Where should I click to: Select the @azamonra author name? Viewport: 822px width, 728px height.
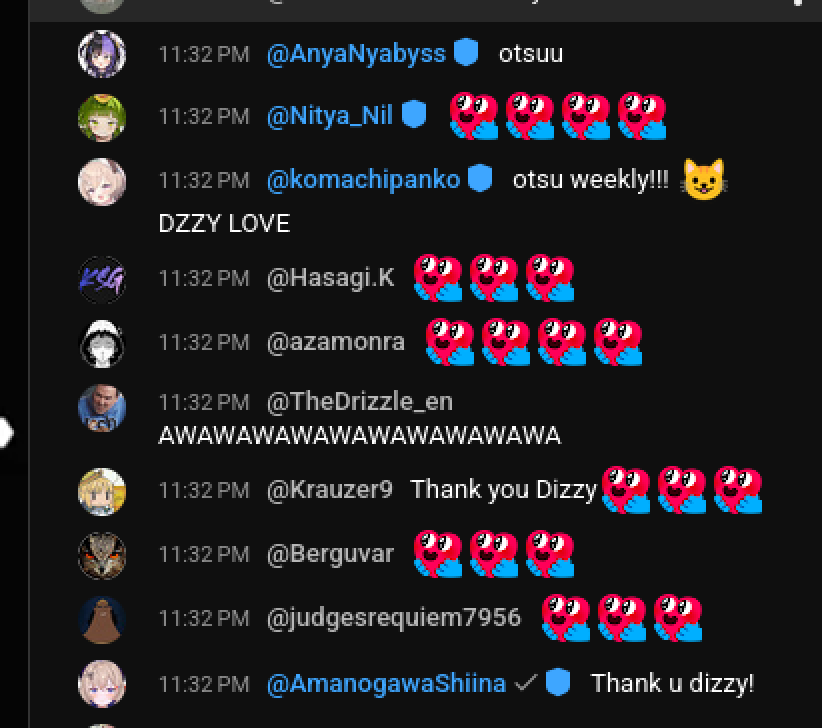coord(336,342)
